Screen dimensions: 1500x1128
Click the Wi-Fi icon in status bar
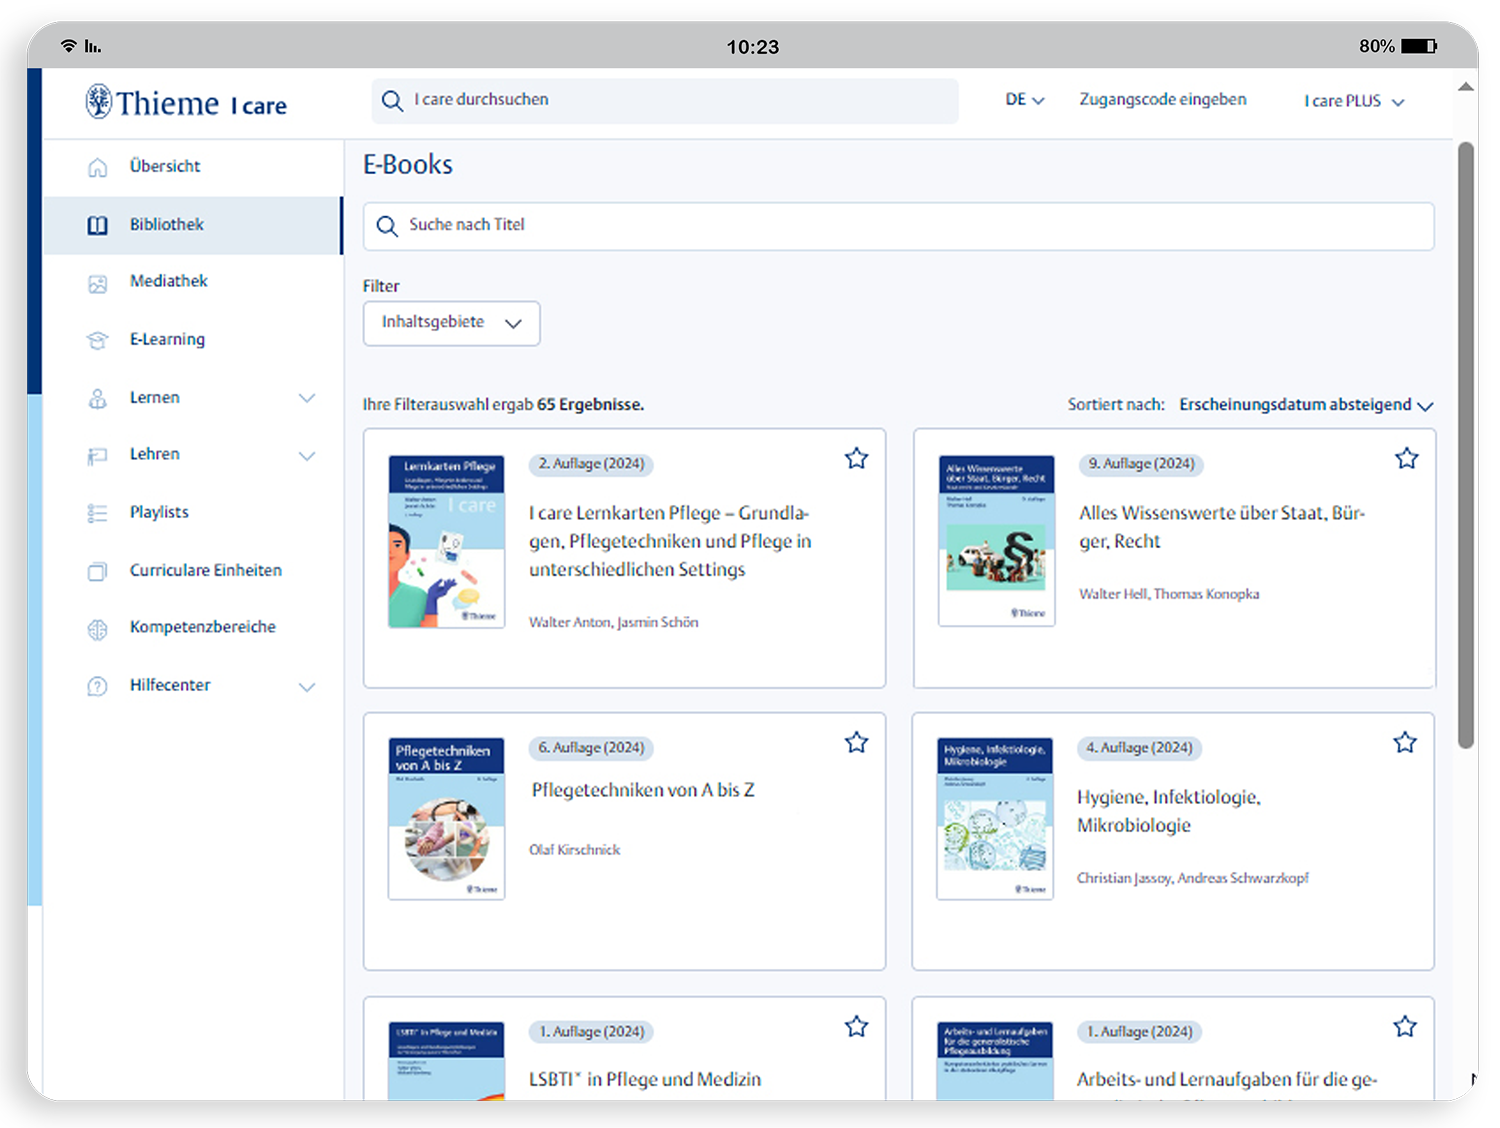(x=68, y=46)
